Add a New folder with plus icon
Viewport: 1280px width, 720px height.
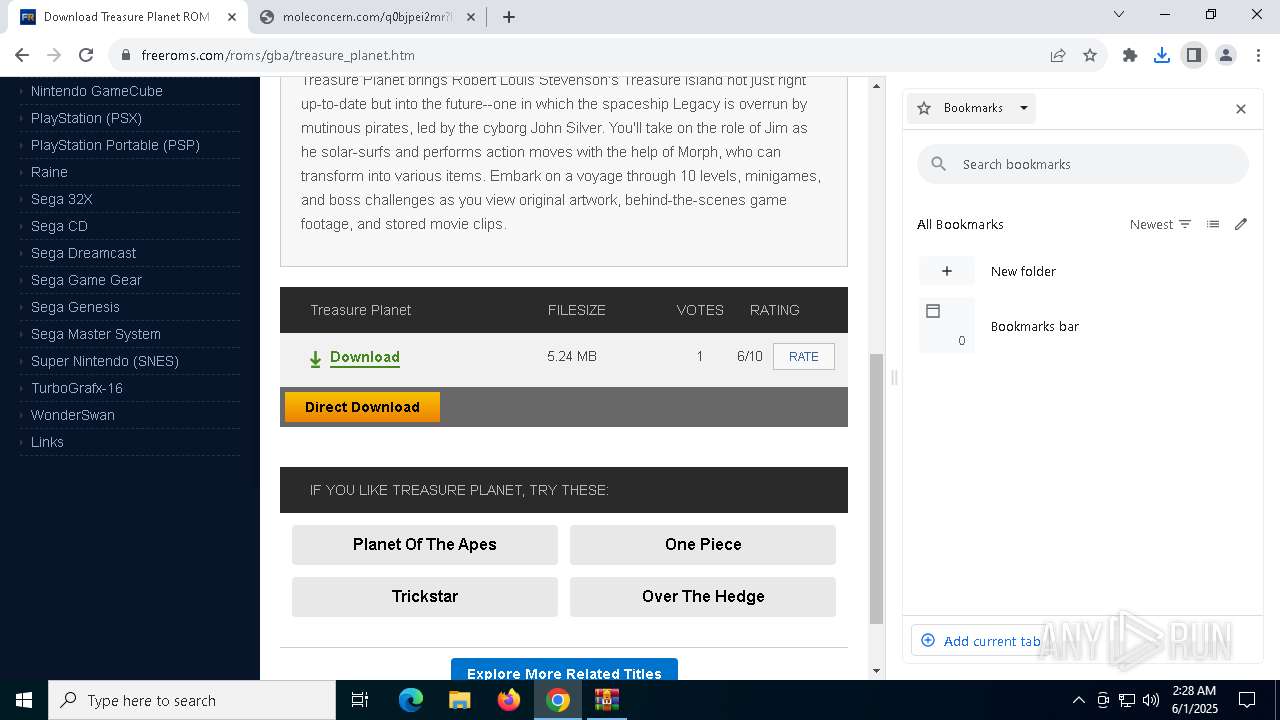946,271
